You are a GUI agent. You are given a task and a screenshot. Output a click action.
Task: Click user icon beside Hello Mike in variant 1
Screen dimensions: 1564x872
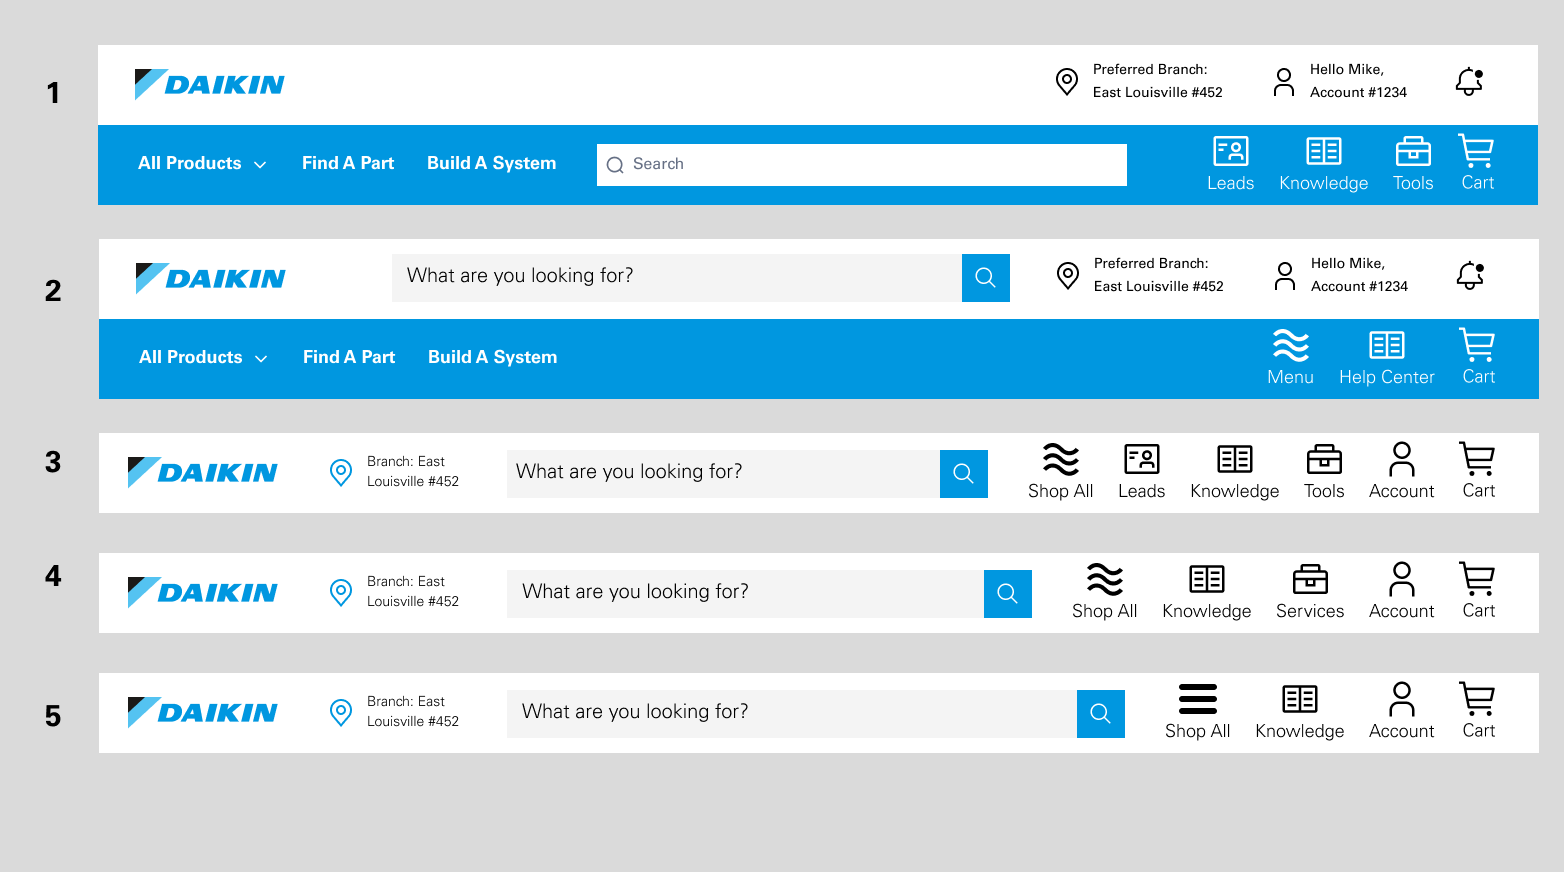tap(1284, 82)
